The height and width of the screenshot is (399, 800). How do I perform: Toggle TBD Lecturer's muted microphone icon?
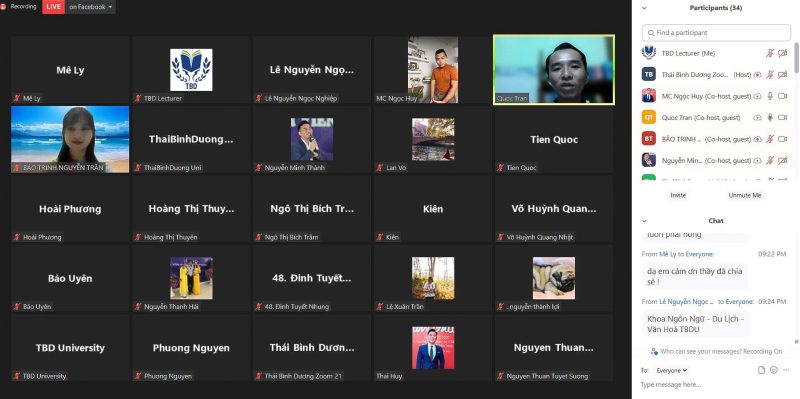(x=770, y=53)
